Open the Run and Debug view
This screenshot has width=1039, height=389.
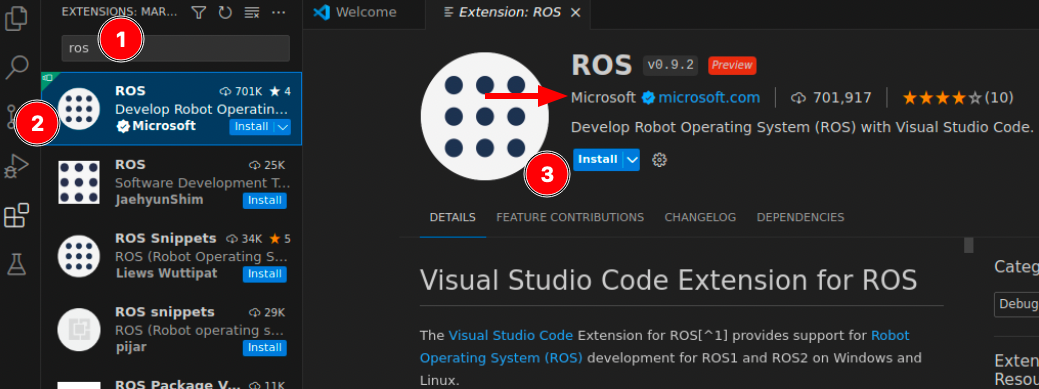coord(16,166)
